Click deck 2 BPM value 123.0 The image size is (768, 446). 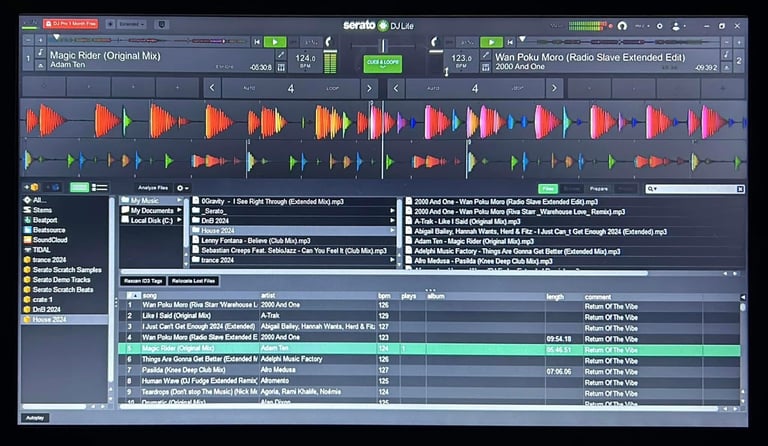(x=461, y=58)
